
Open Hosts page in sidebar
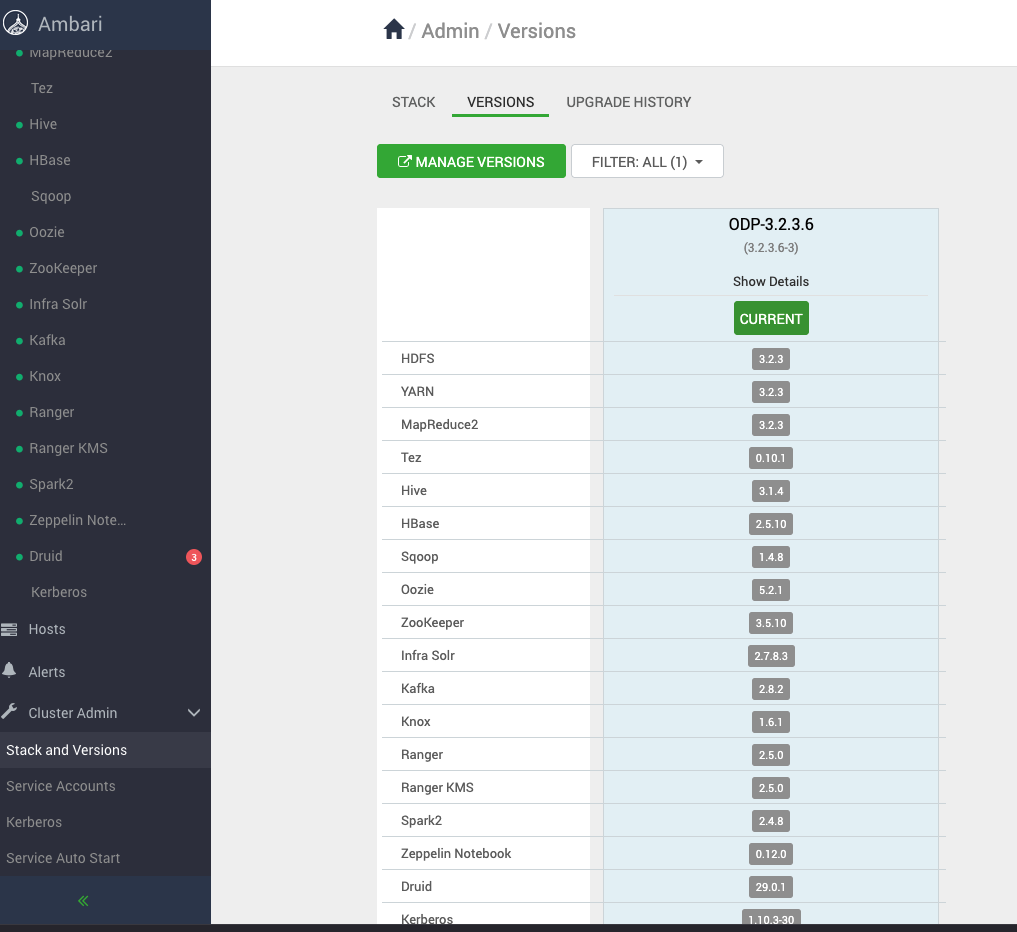pos(47,629)
